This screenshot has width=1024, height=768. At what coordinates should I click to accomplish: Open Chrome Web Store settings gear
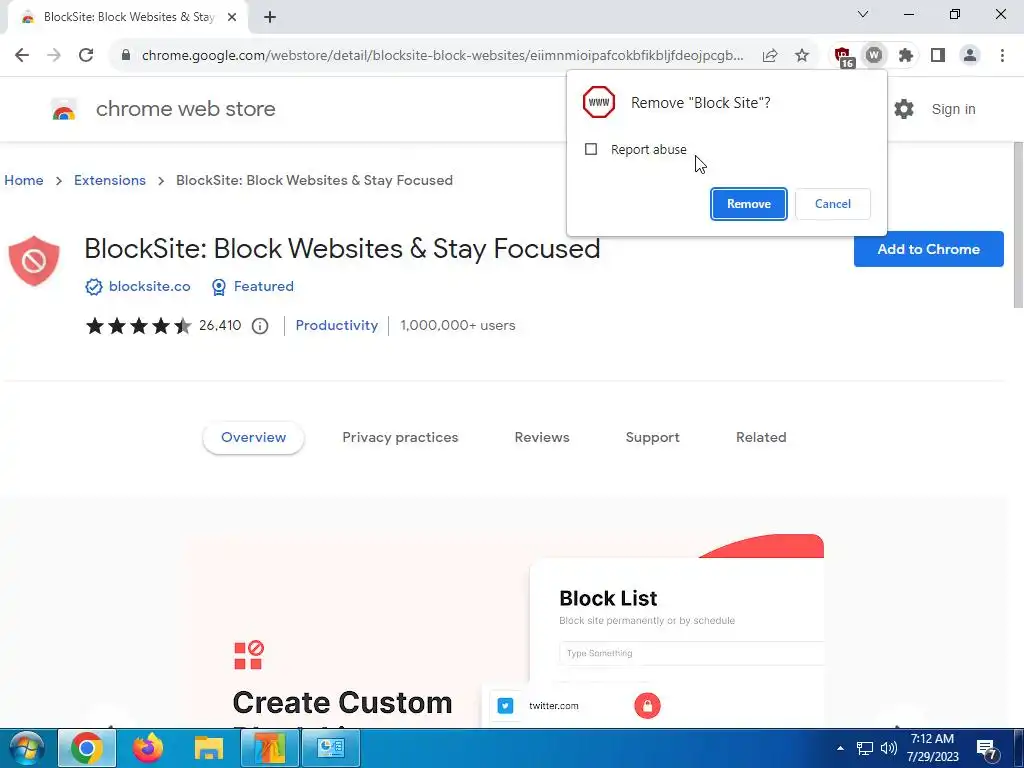click(x=904, y=109)
